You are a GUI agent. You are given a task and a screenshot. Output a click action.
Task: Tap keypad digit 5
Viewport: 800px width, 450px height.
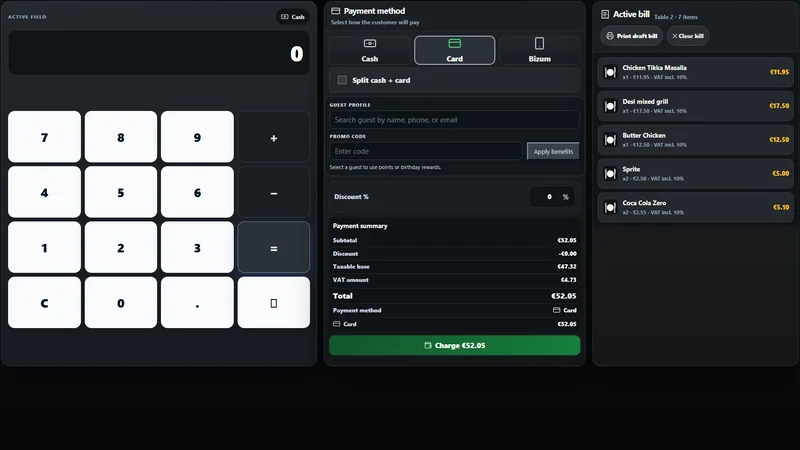click(121, 192)
